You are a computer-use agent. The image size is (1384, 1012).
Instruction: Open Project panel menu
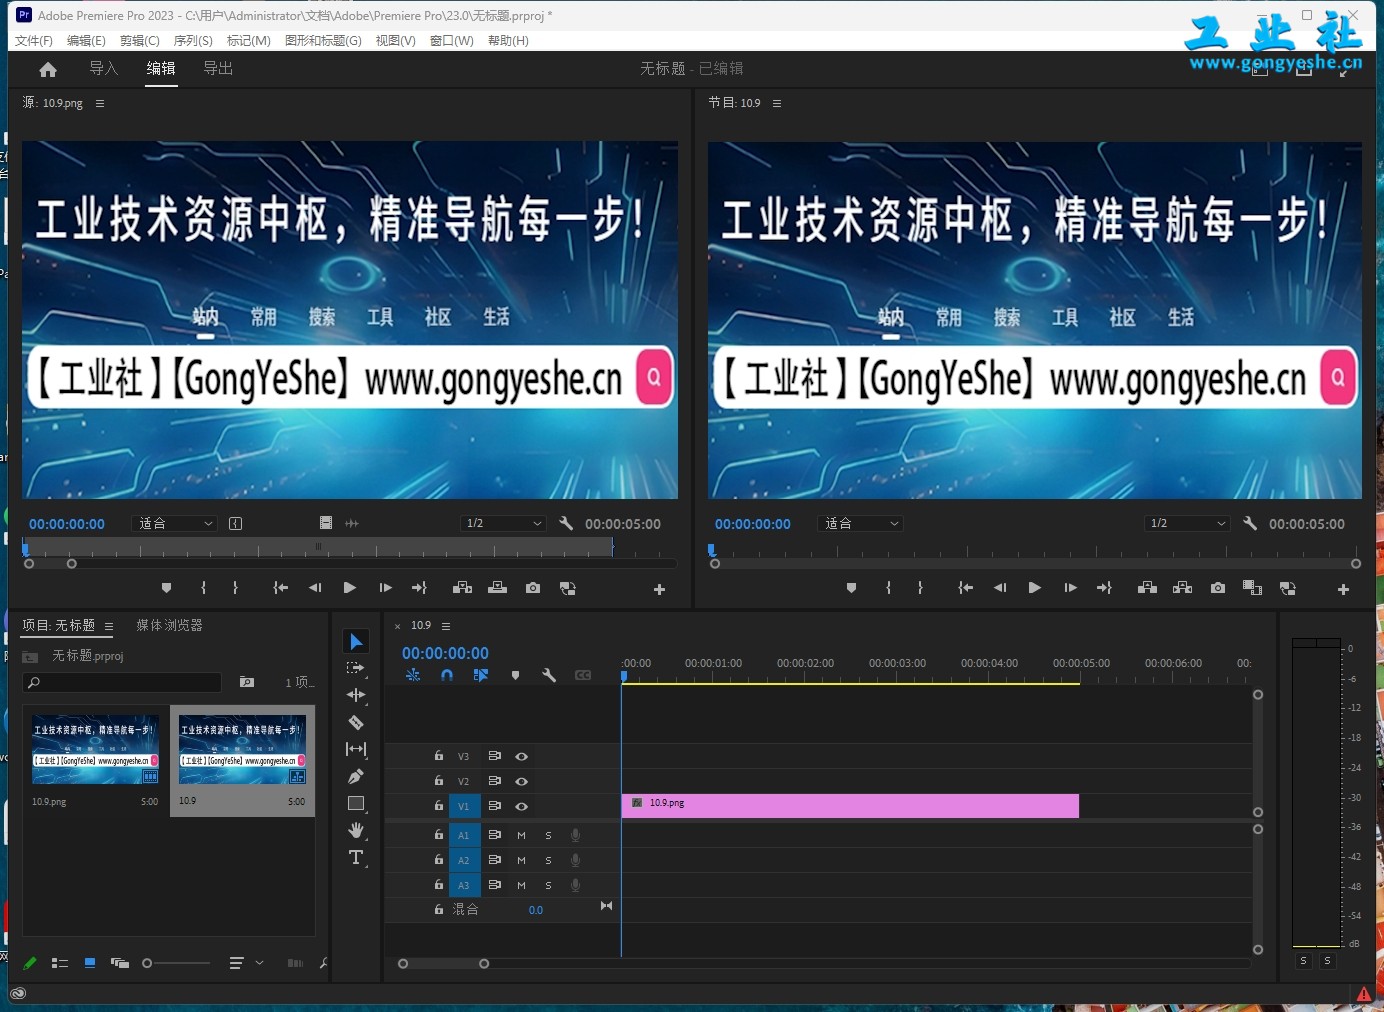pos(109,626)
